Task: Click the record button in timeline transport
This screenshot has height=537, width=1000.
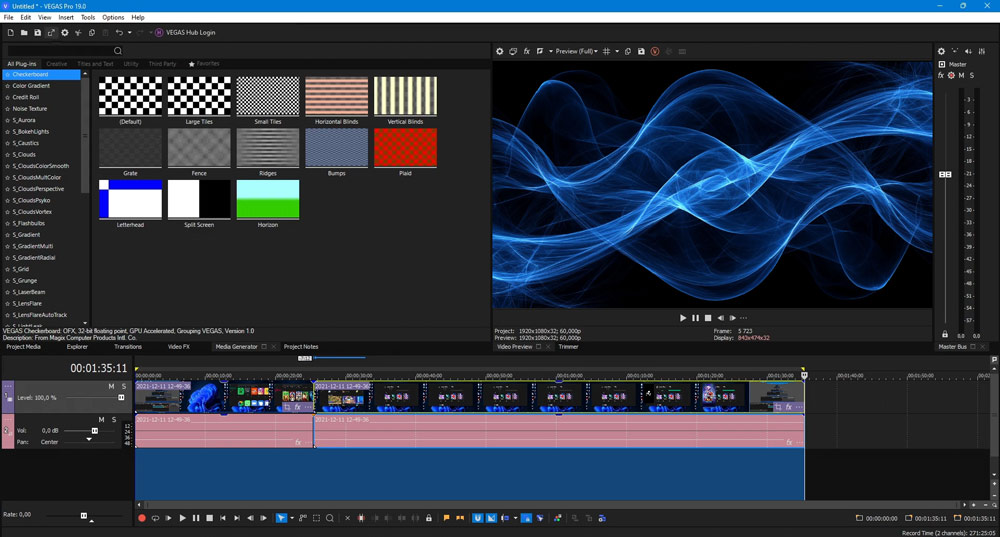Action: pos(142,518)
